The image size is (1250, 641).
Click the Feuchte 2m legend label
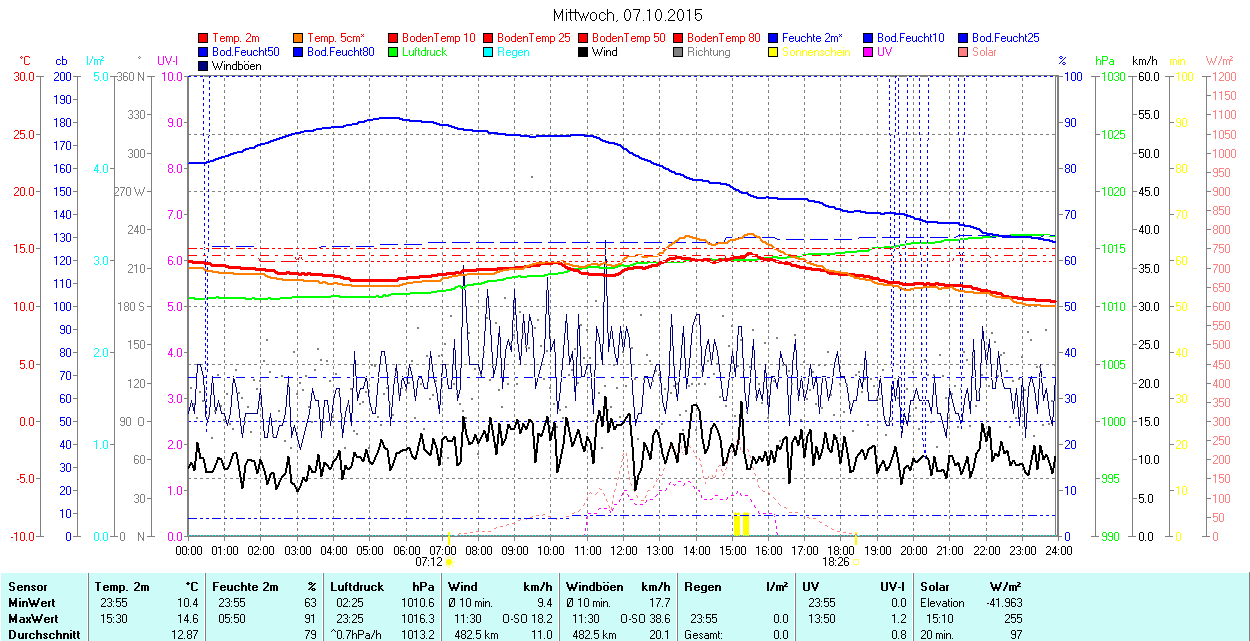point(816,38)
